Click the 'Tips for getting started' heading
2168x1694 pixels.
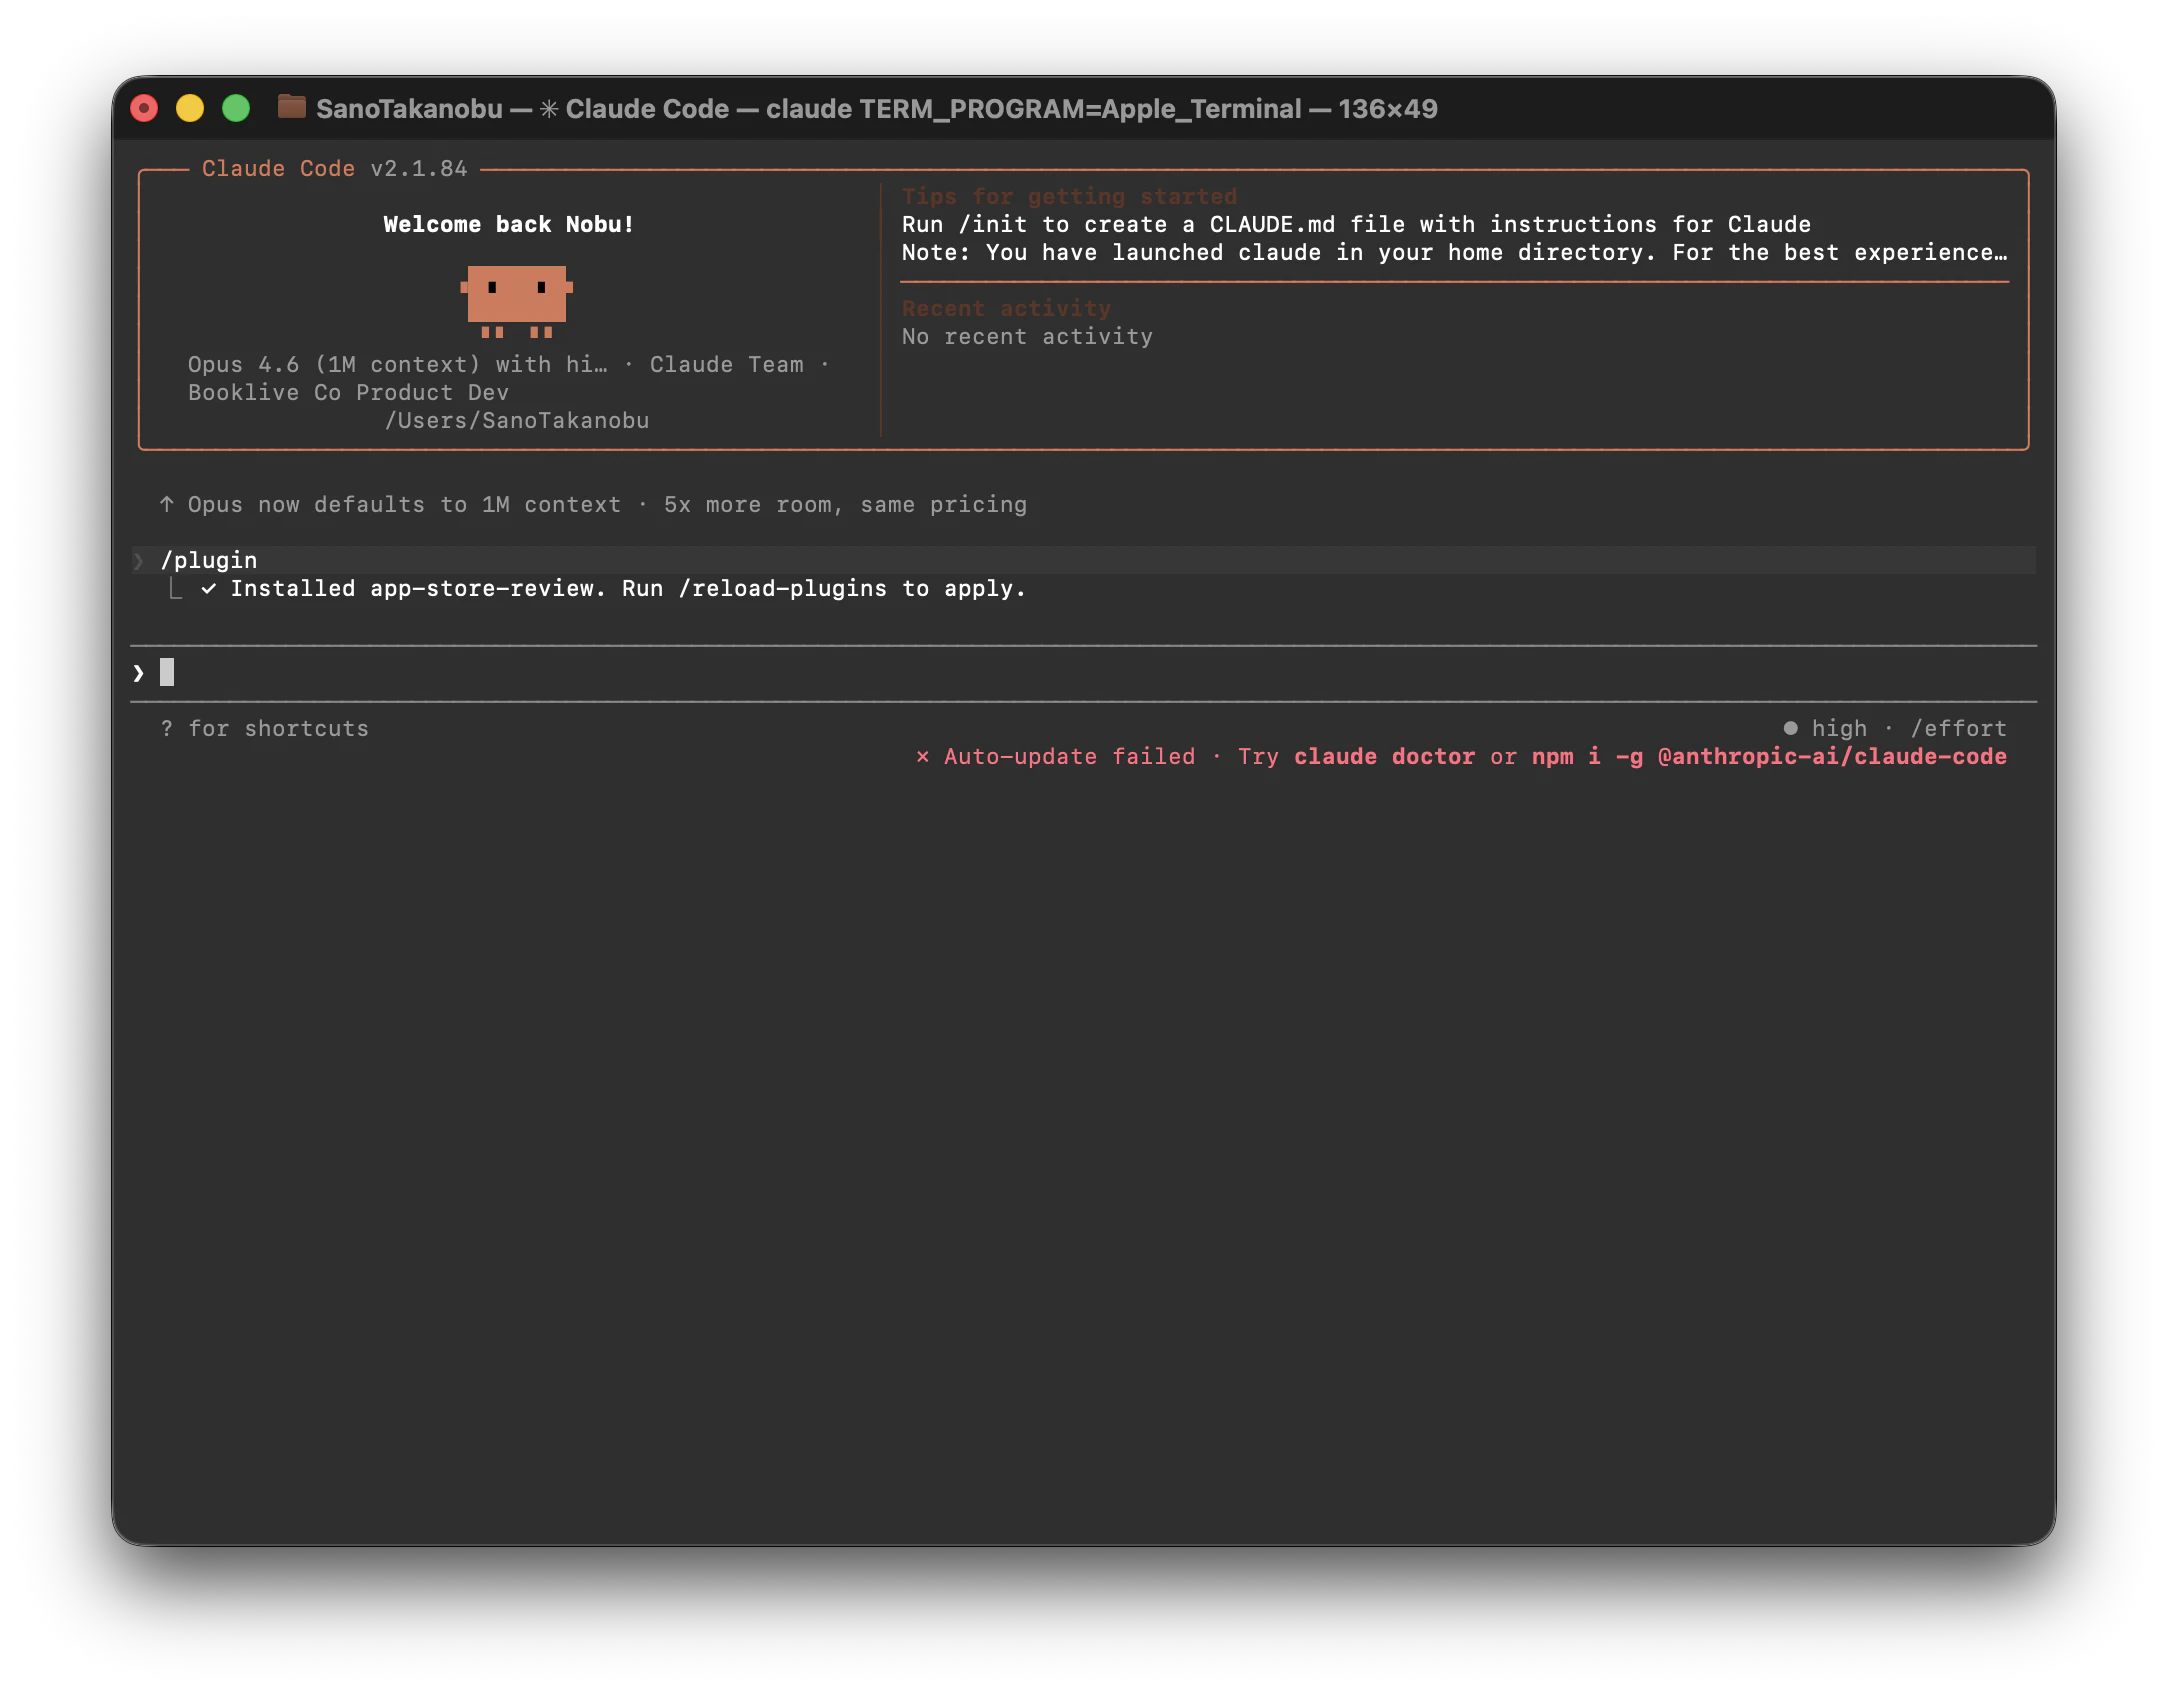tap(1069, 196)
